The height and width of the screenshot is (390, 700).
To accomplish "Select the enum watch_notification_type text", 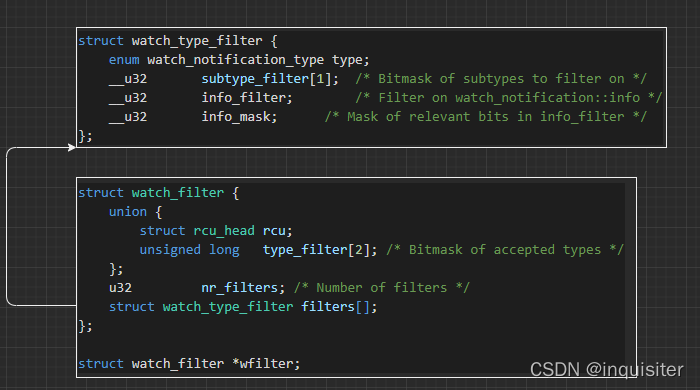I will 216,60.
